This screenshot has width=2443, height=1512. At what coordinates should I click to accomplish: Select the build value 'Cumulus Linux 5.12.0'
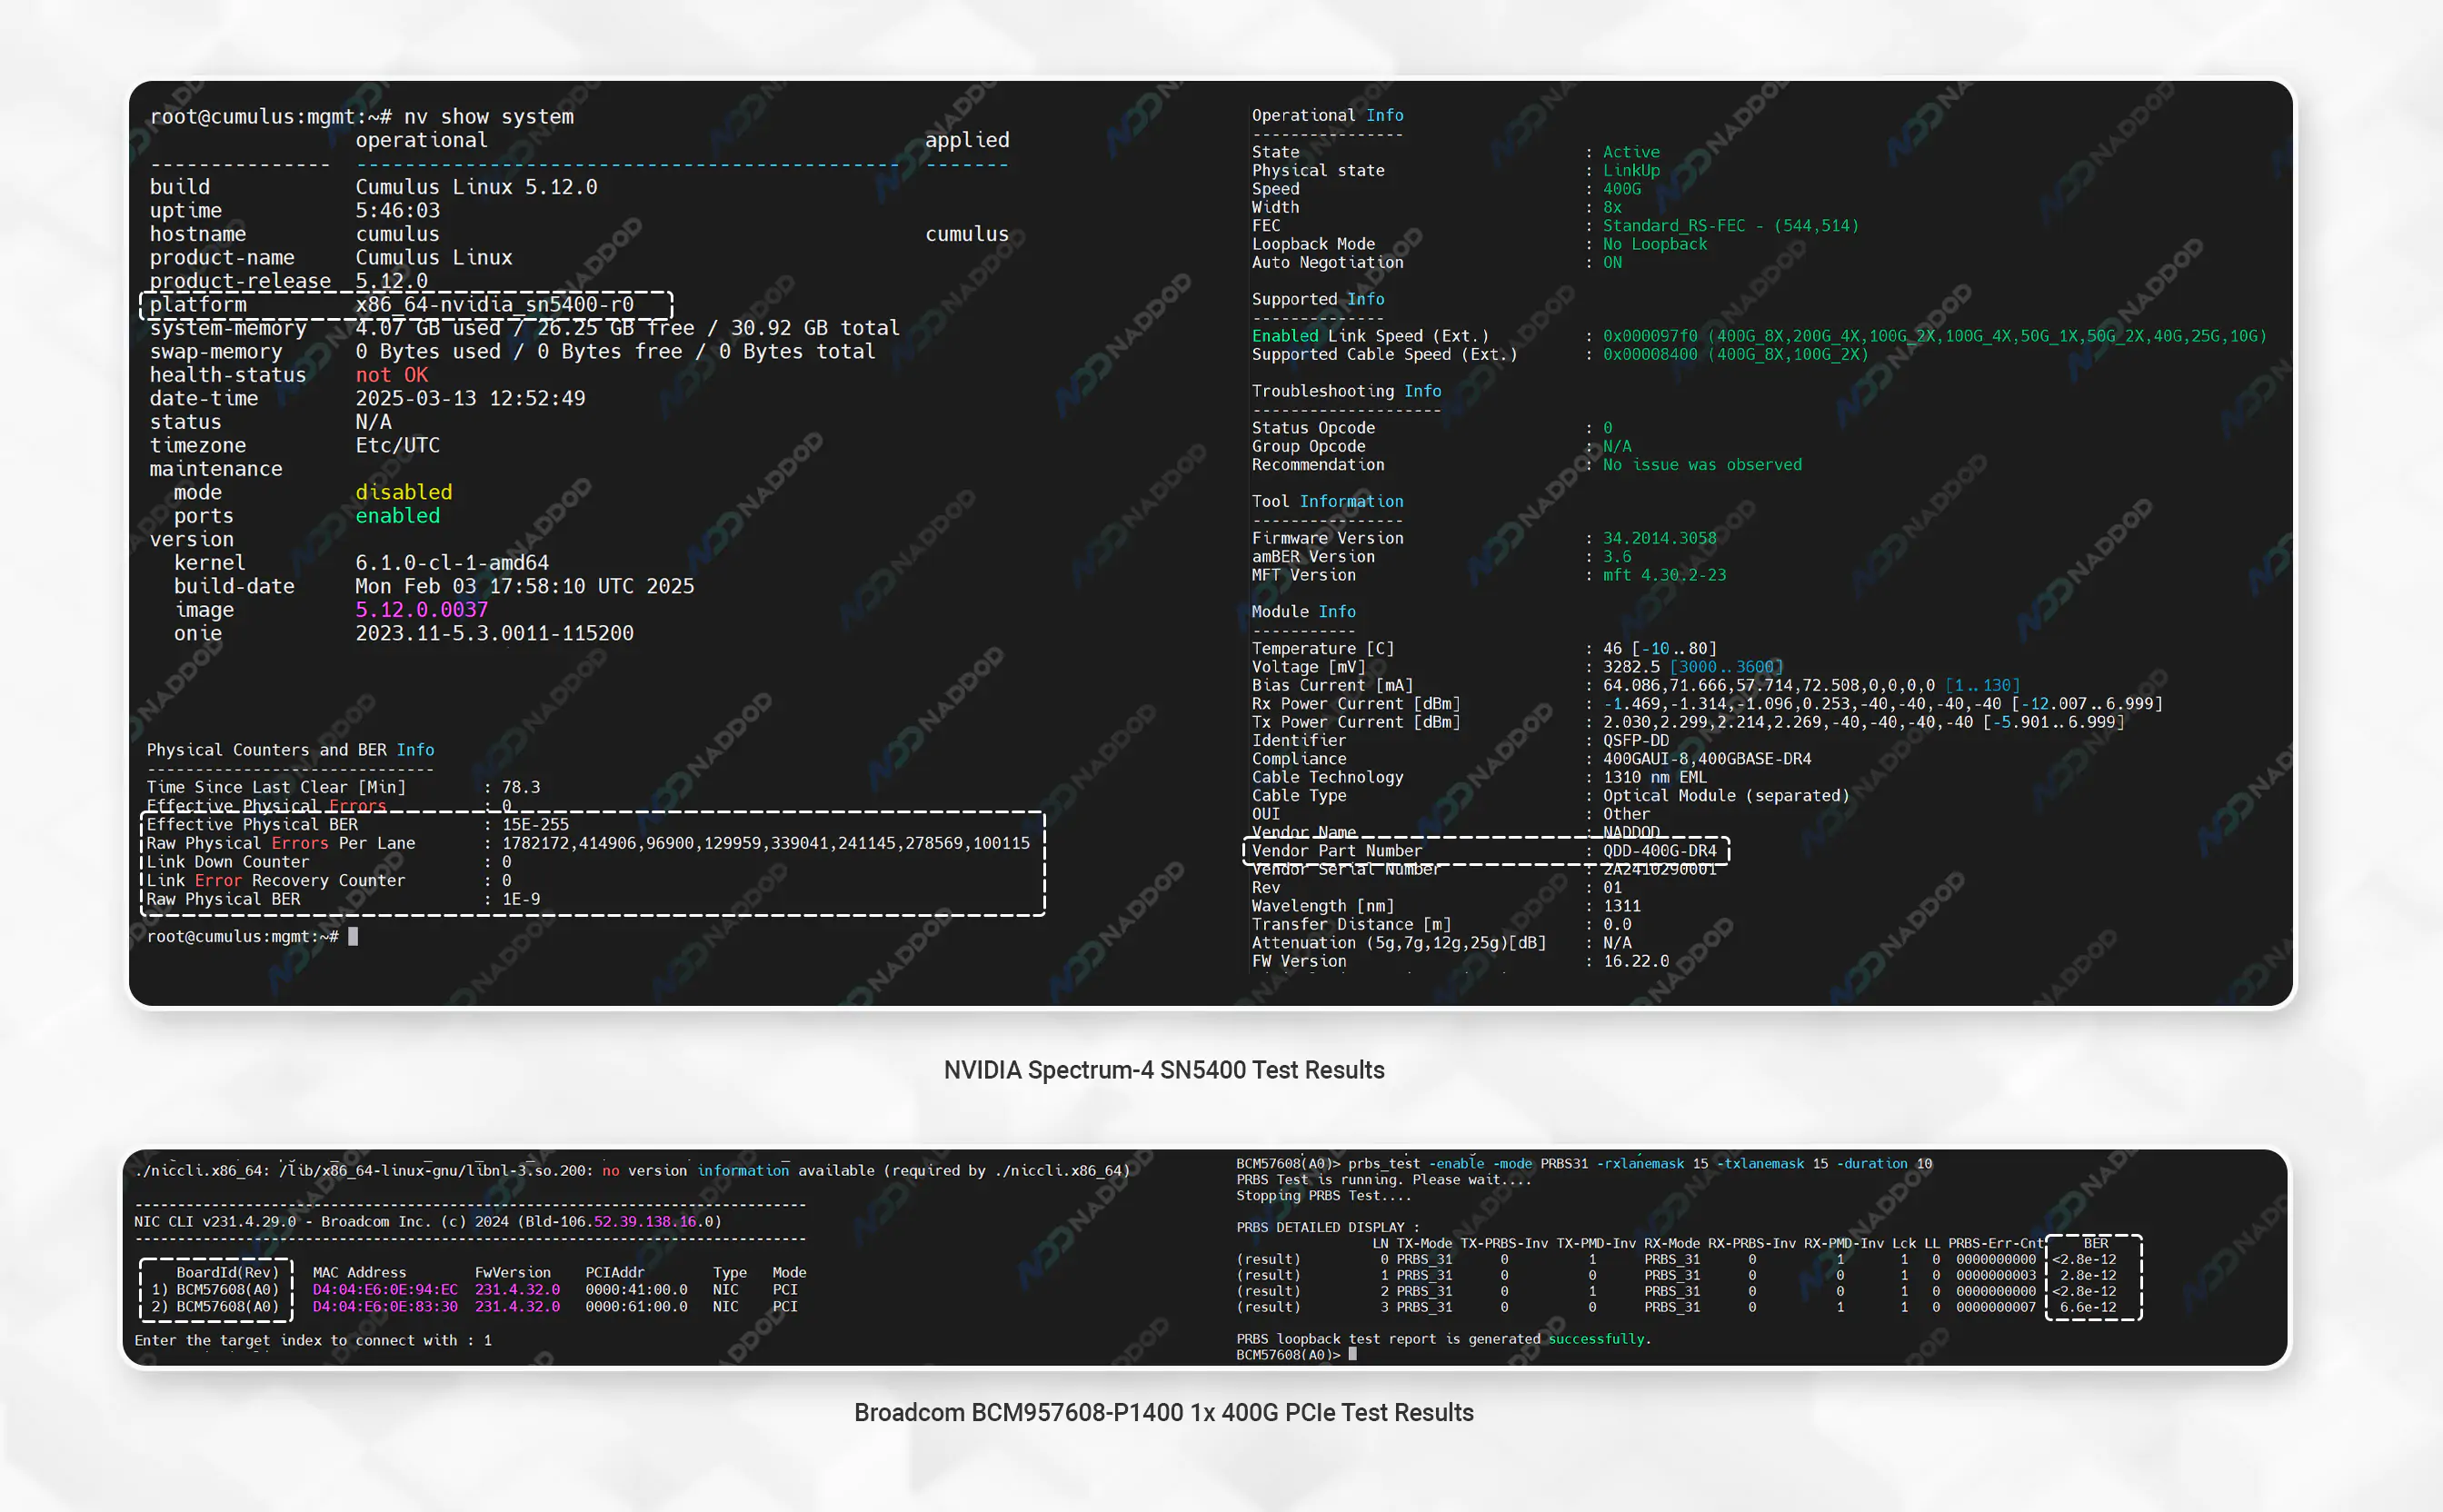pyautogui.click(x=476, y=187)
